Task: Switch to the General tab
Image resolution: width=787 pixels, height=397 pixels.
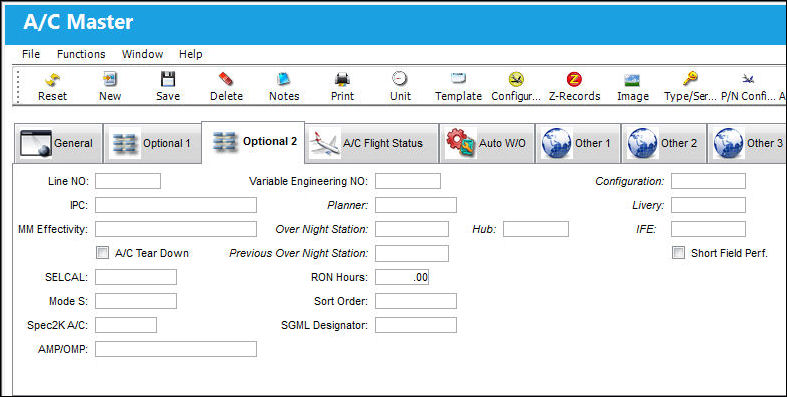Action: [x=58, y=144]
